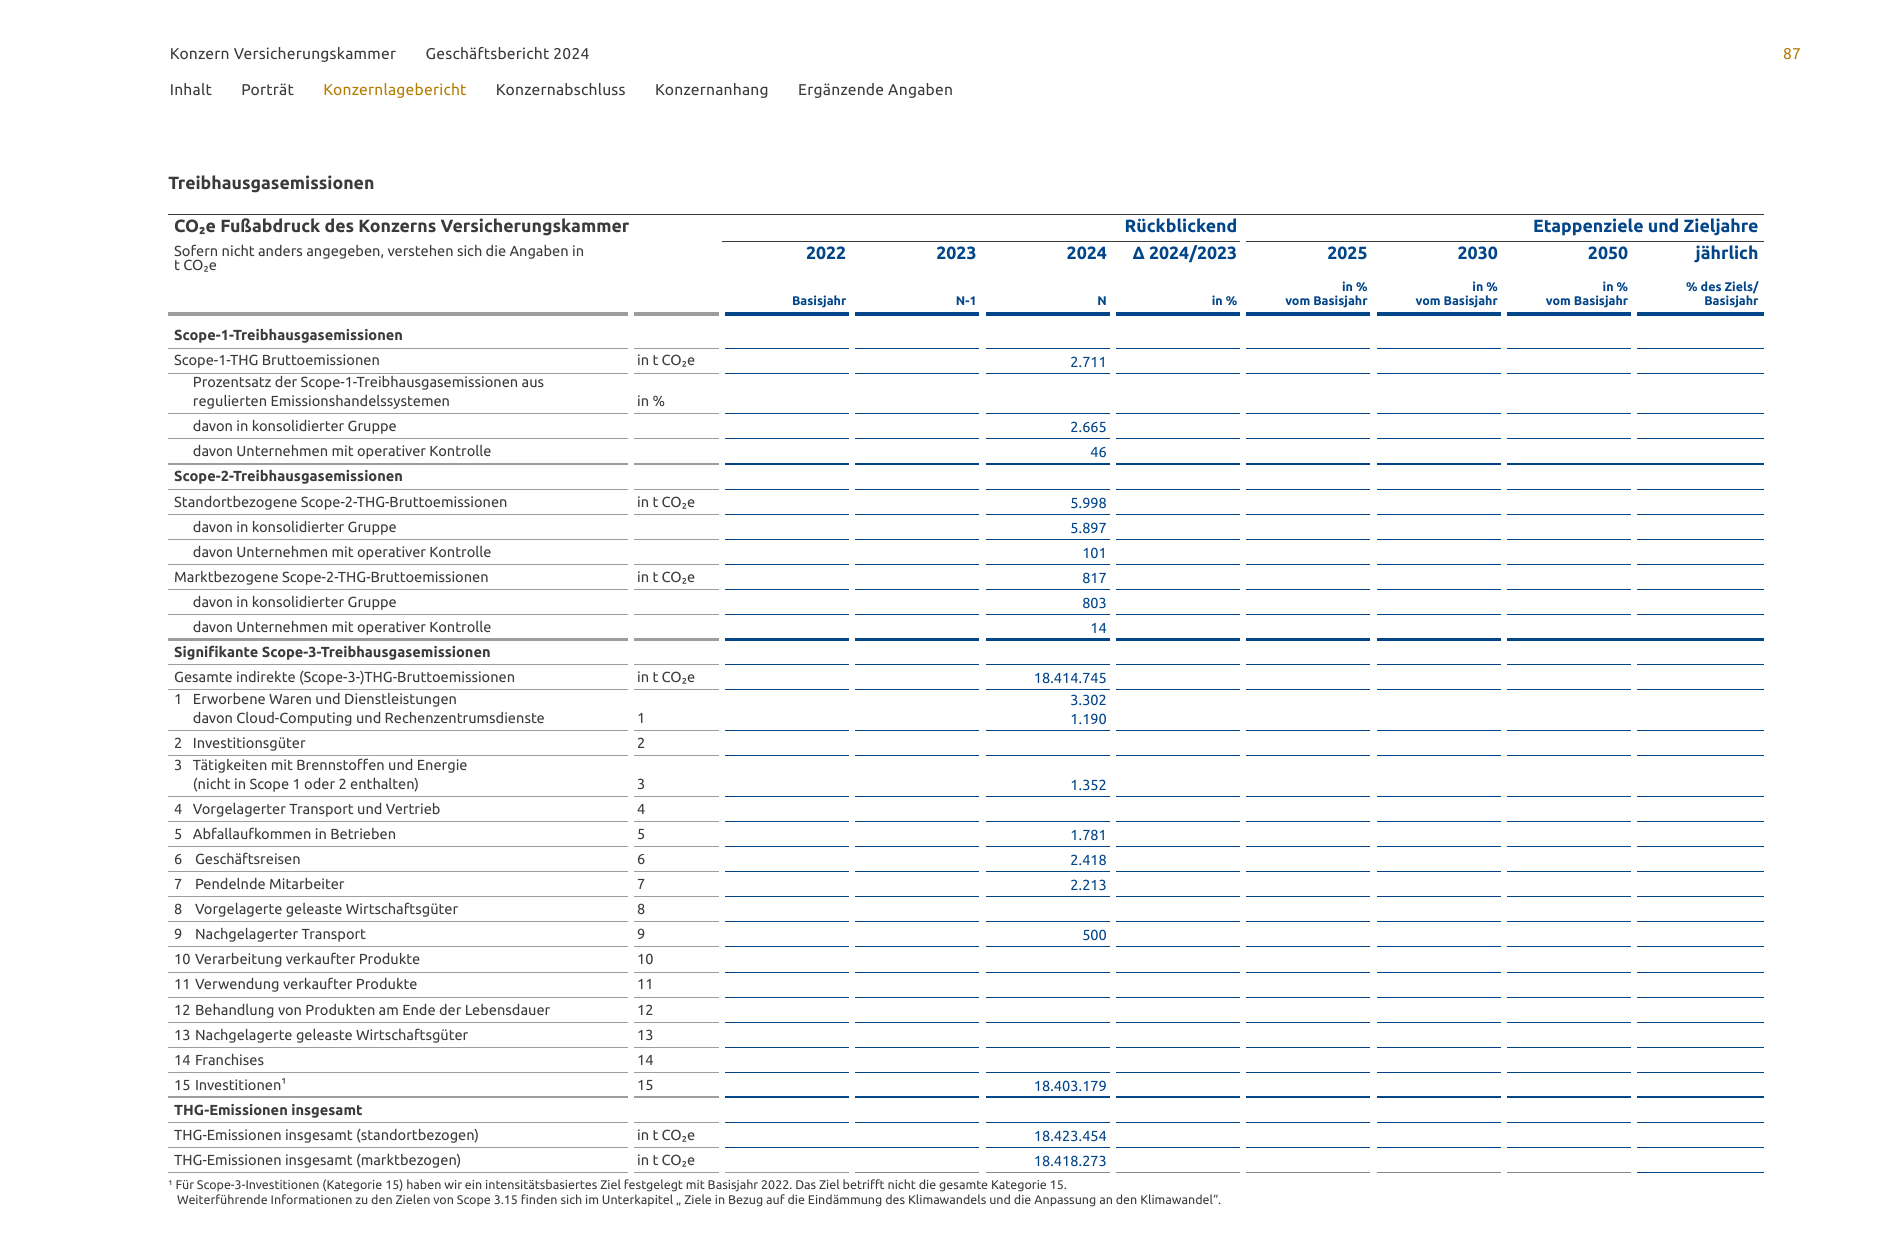Open the Konzernabschluss section
Viewport: 1890px width, 1241px height.
tap(560, 90)
